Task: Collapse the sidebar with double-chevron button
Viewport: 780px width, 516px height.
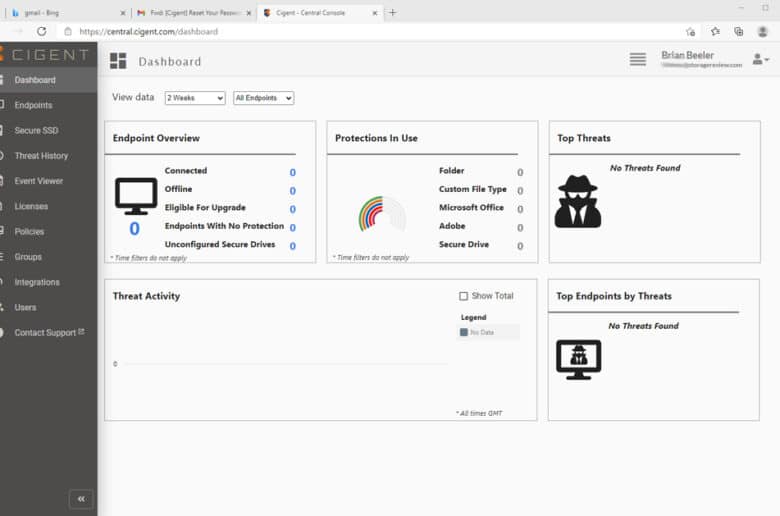Action: 81,499
